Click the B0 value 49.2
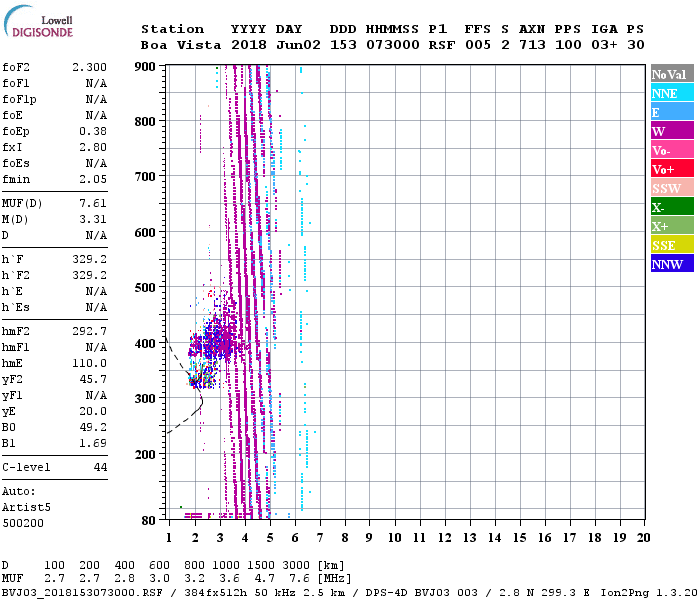700x600 pixels. point(93,427)
